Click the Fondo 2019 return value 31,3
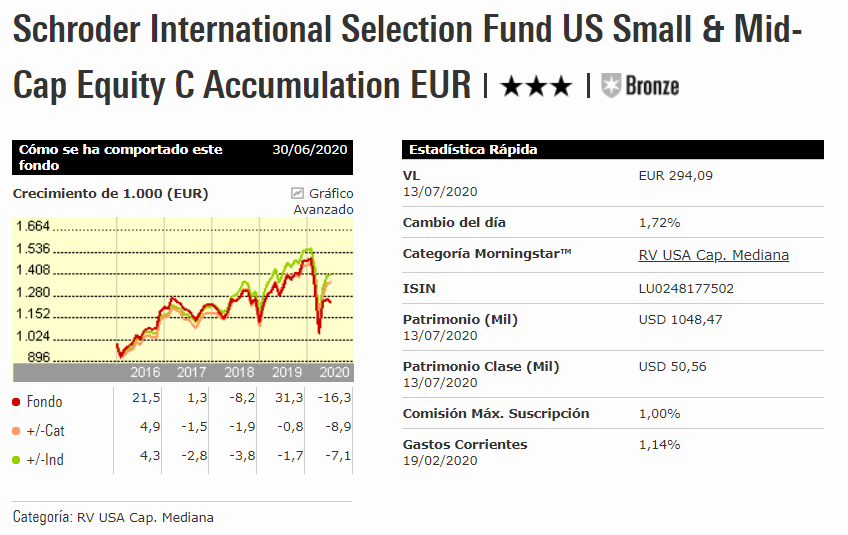Image resolution: width=848 pixels, height=535 pixels. click(289, 398)
